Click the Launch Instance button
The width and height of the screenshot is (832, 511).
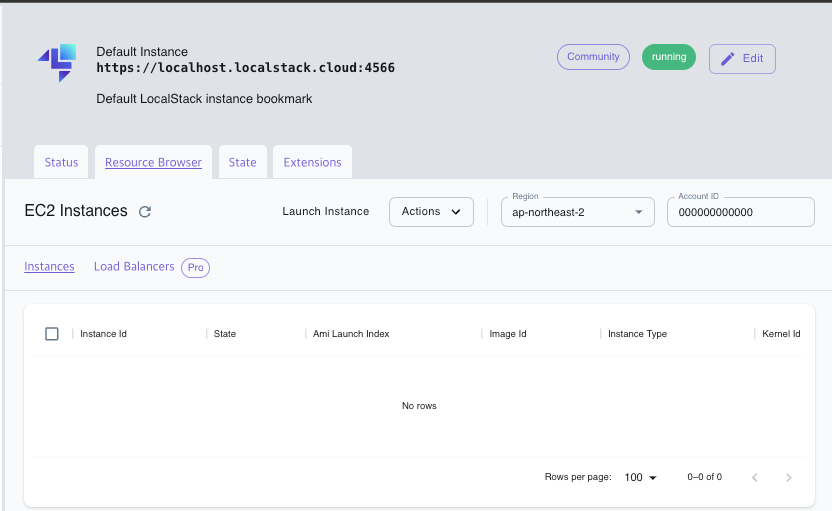coord(326,211)
